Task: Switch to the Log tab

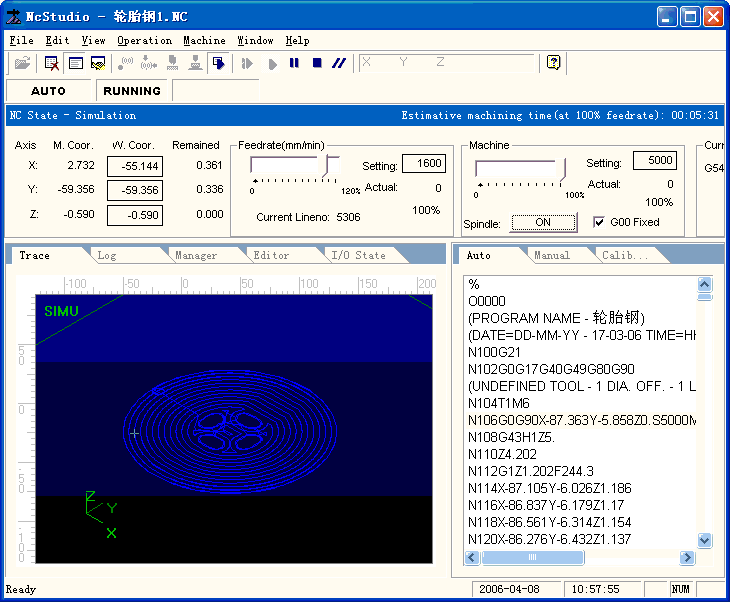Action: coord(107,255)
